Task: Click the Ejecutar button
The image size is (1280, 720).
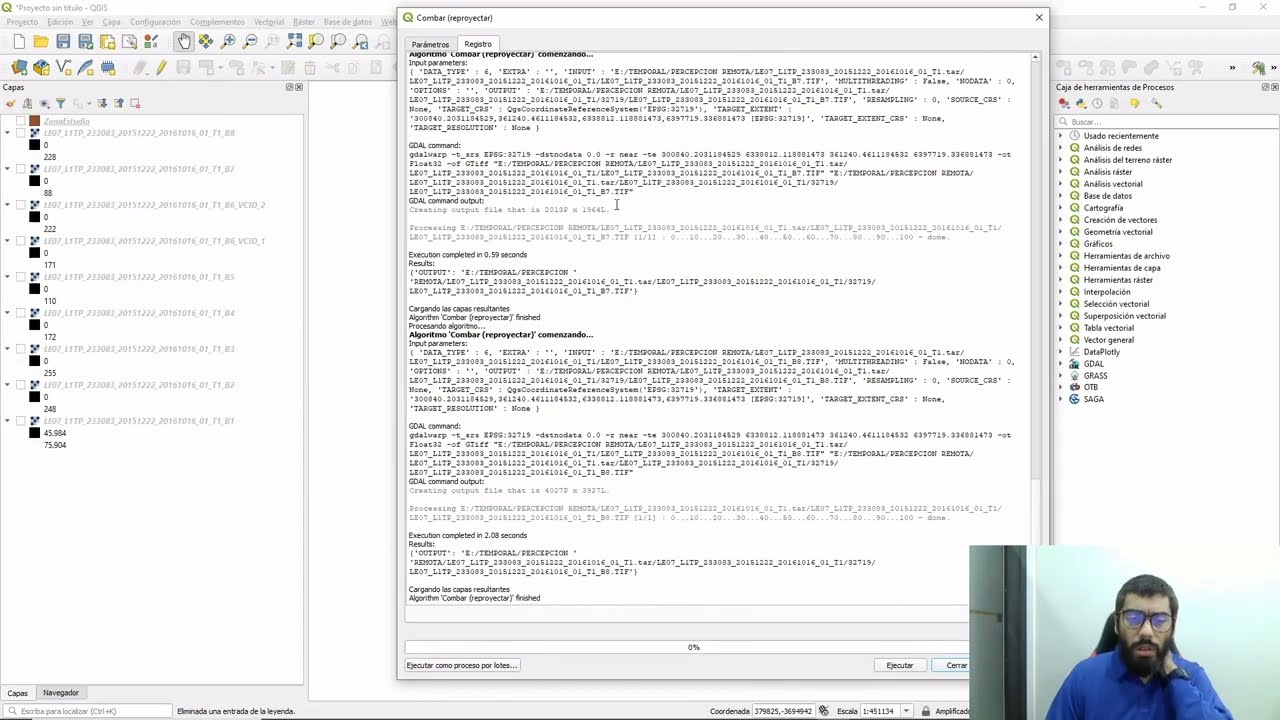Action: tap(899, 665)
